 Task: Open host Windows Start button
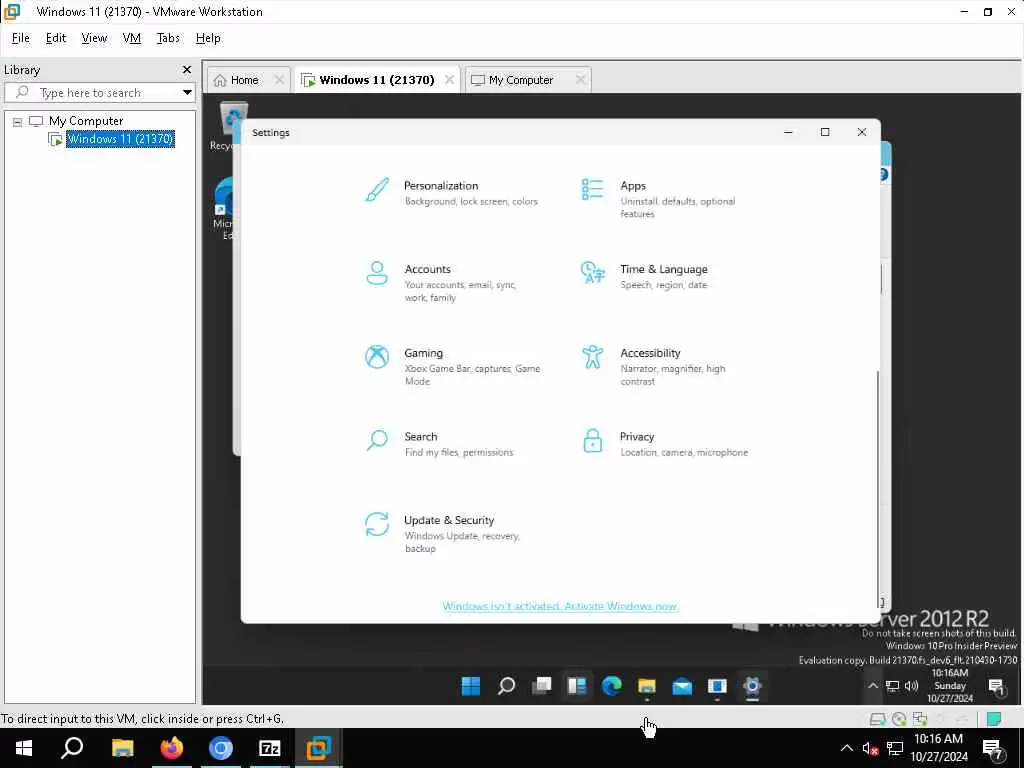[x=24, y=748]
